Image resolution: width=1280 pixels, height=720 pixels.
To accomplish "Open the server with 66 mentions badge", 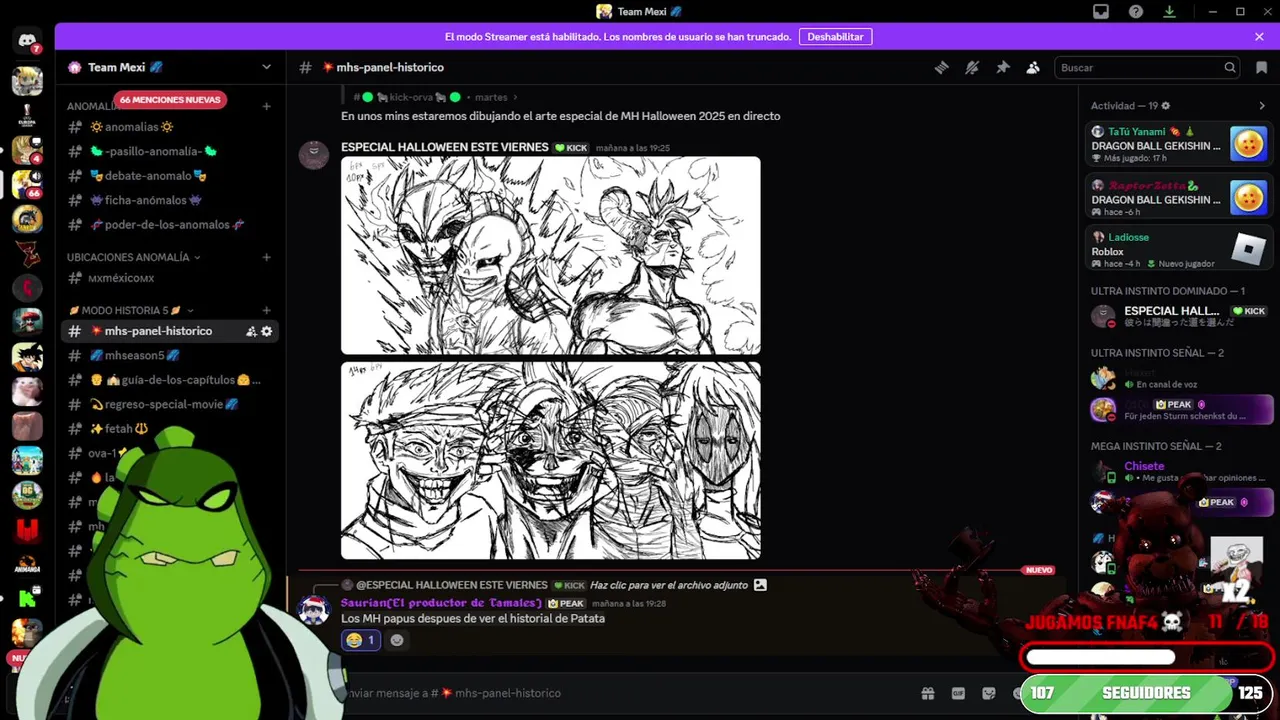I will click(27, 184).
